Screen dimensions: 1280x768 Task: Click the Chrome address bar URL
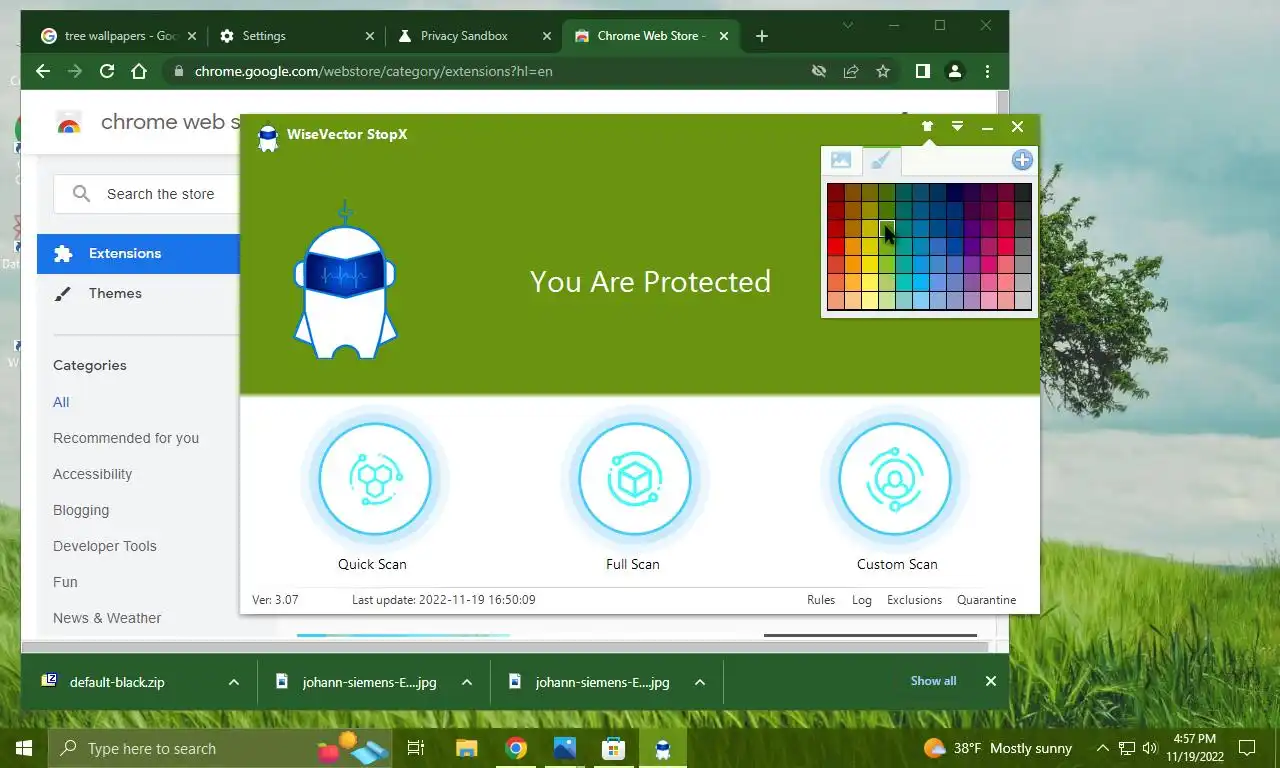tap(373, 71)
